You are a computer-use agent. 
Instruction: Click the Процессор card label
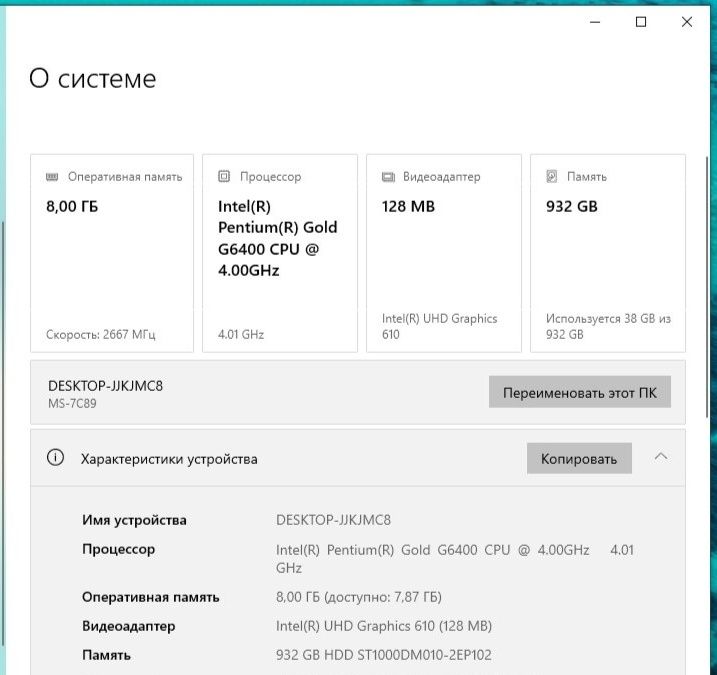tap(271, 177)
